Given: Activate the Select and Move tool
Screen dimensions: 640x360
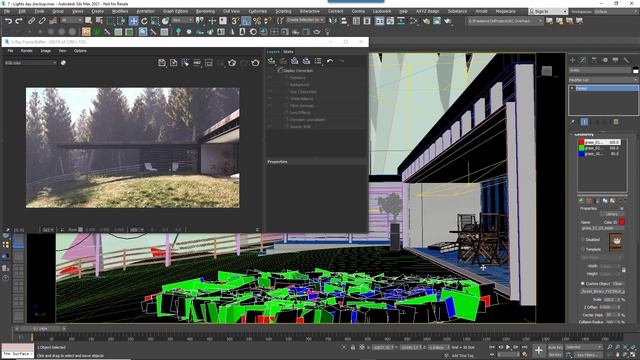Looking at the screenshot, I should 133,21.
